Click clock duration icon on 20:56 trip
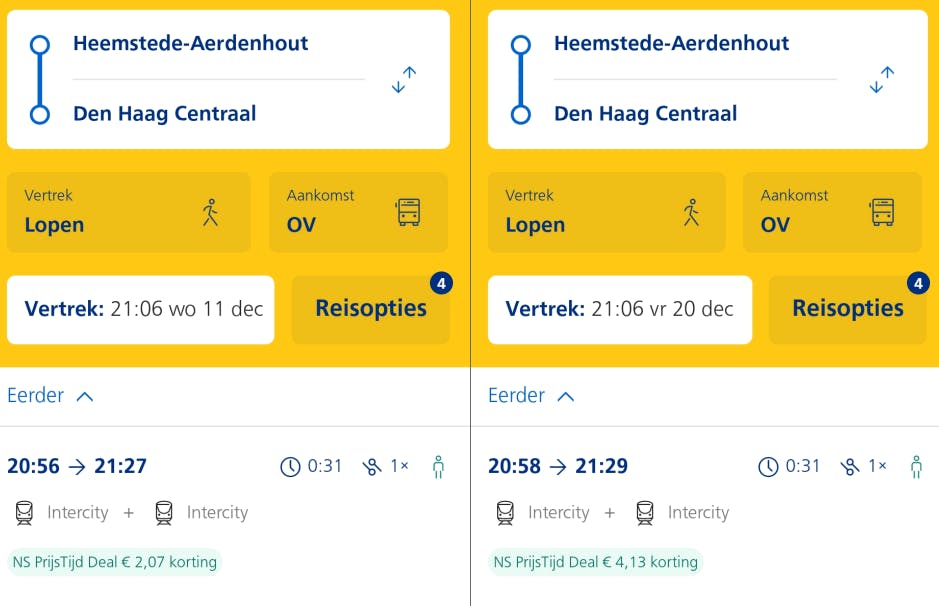The image size is (939, 606). click(290, 467)
